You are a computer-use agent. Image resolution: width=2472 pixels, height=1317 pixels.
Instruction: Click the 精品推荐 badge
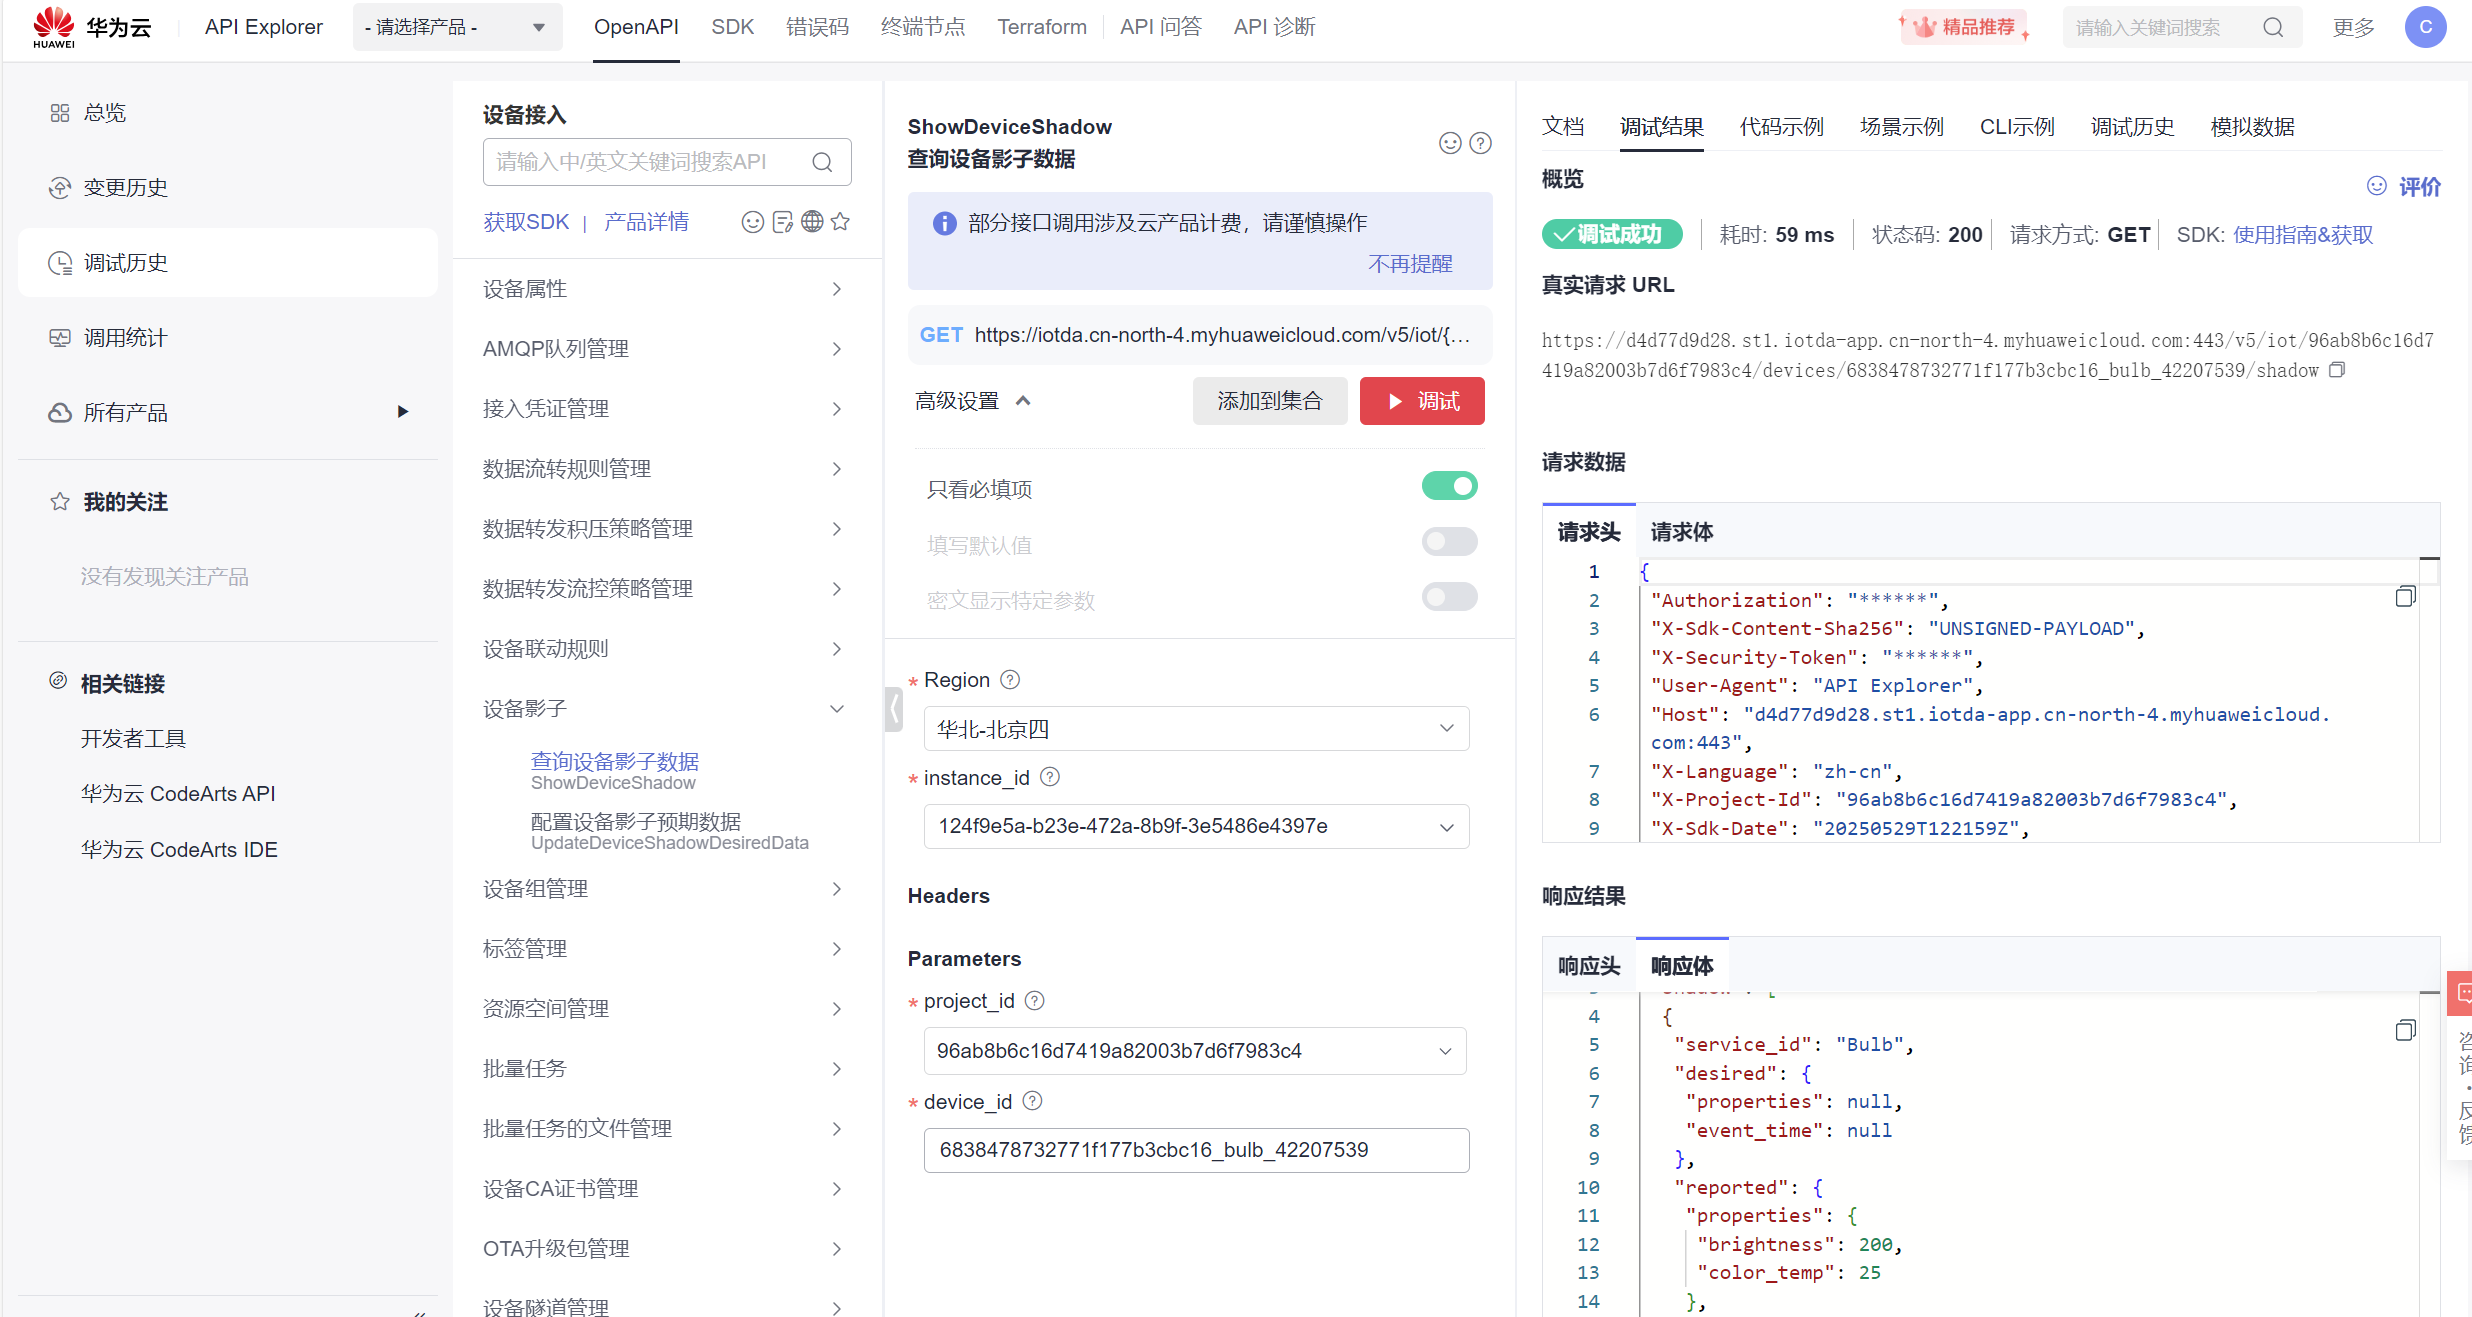click(1966, 27)
